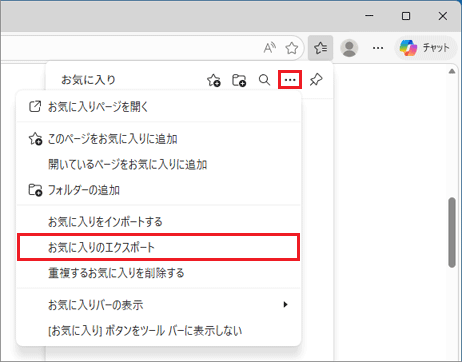462x362 pixels.
Task: Pin the favorites panel with the pin icon
Action: (316, 80)
